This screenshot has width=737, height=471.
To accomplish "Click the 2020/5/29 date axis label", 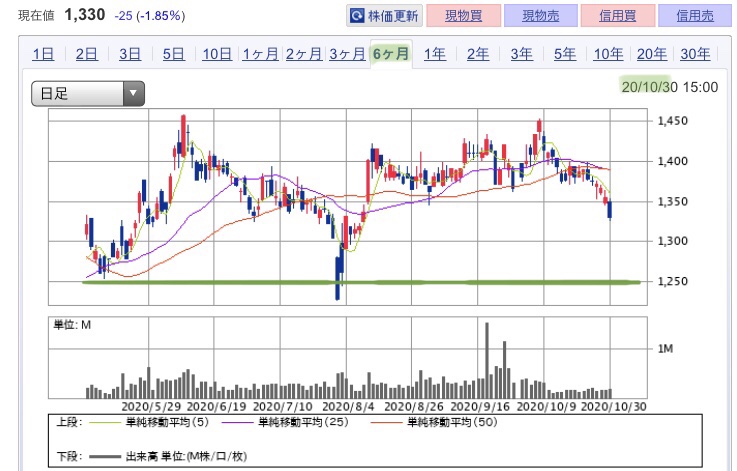I will pyautogui.click(x=151, y=407).
